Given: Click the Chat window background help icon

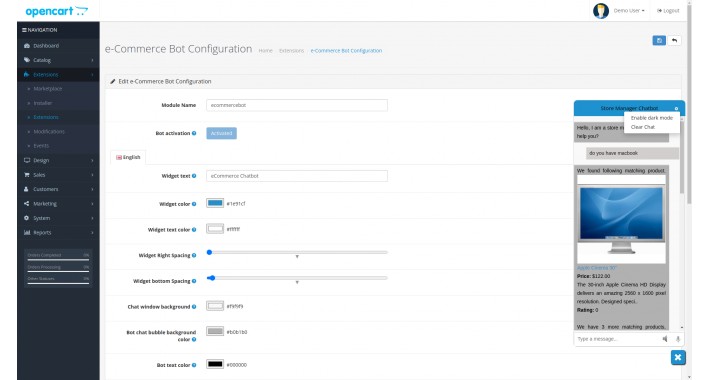Looking at the screenshot, I should coord(194,307).
